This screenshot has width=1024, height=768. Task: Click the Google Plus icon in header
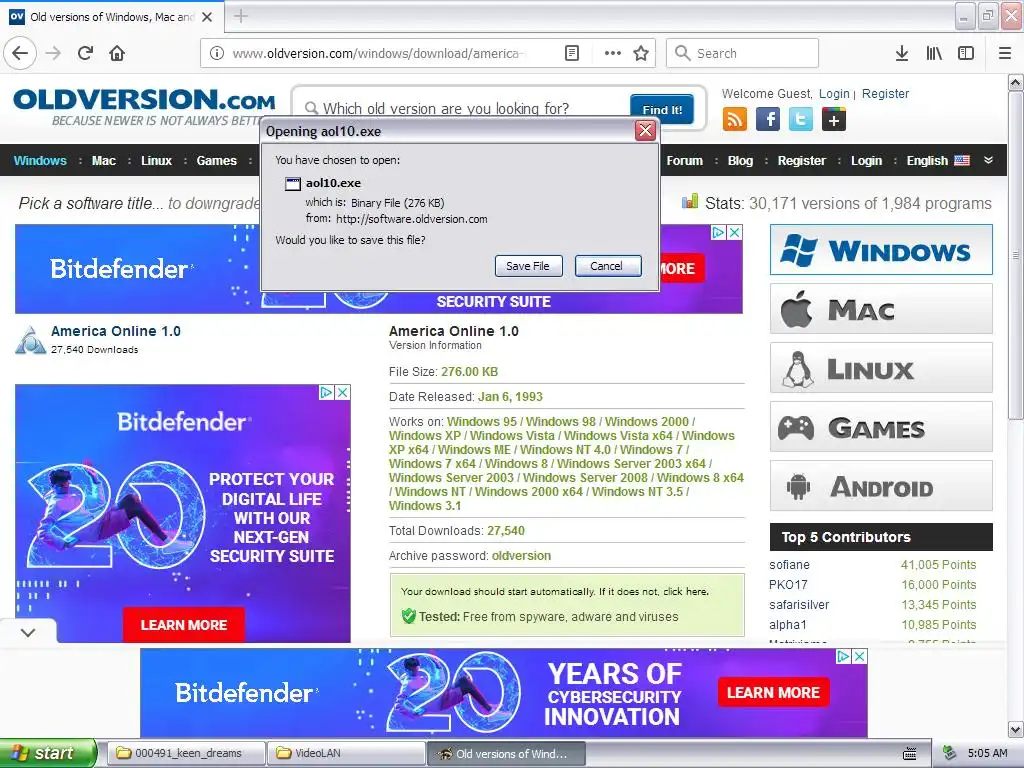(834, 120)
